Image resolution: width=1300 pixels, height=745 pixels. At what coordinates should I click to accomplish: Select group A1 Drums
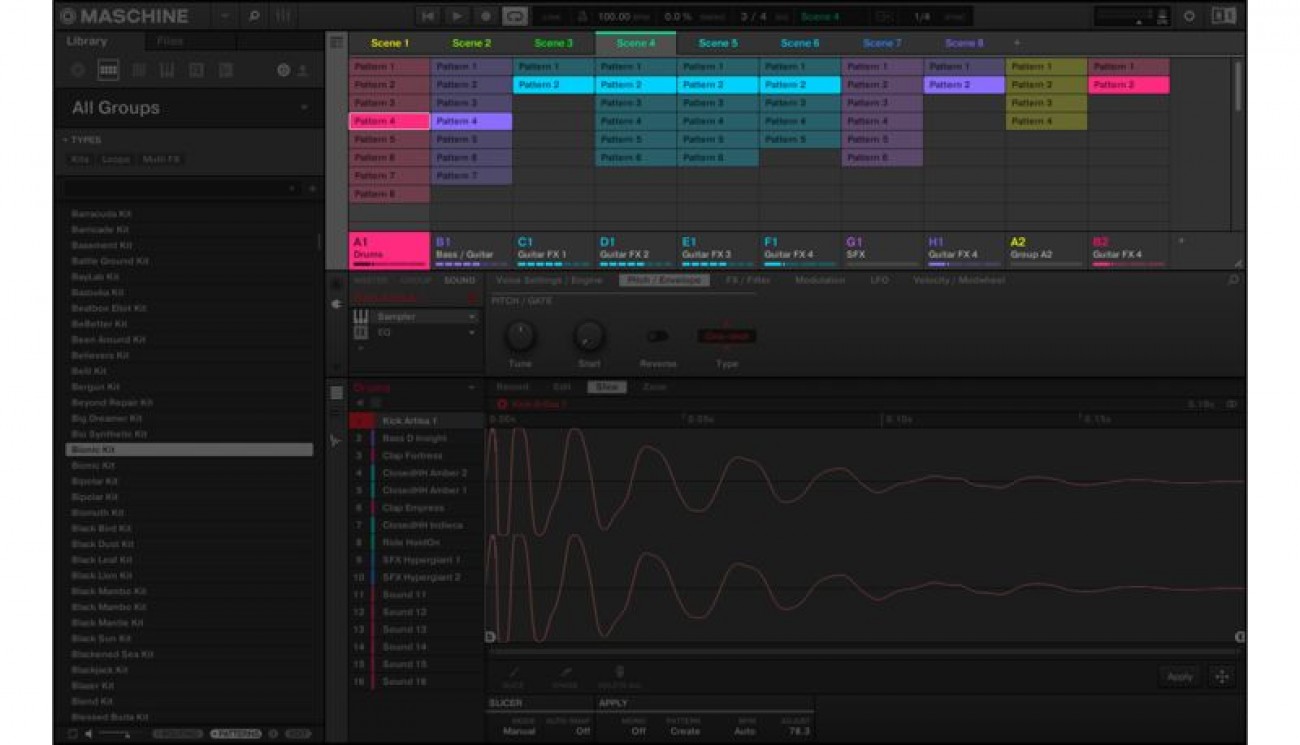point(389,249)
